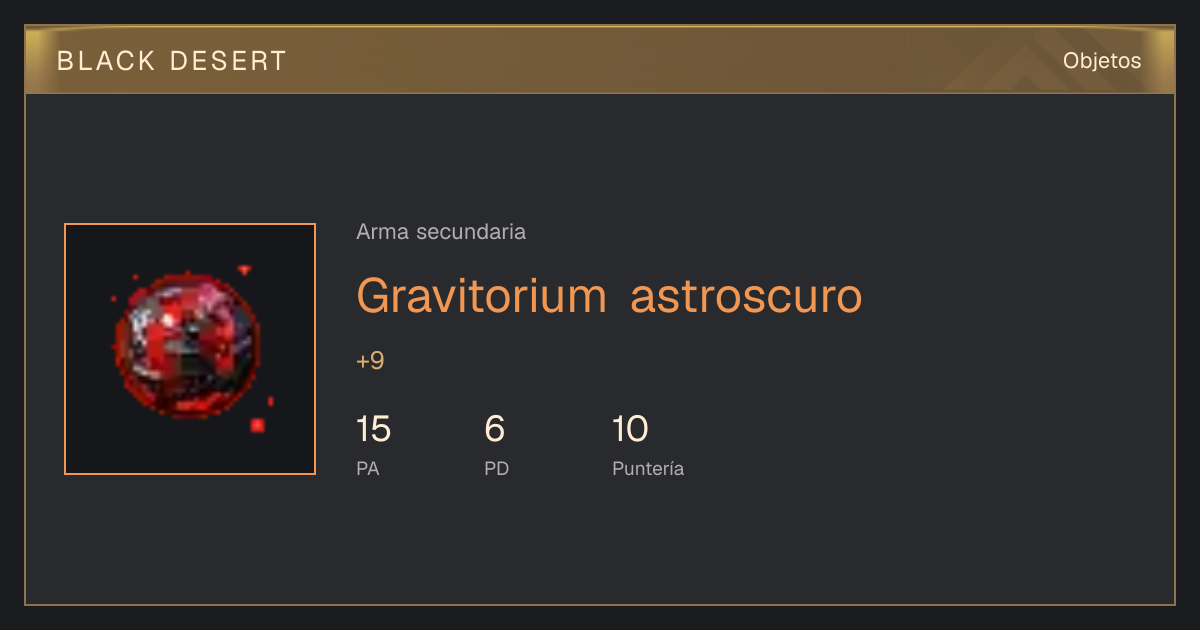Click the Gravitorium astroscuro red orb icon
The width and height of the screenshot is (1200, 630).
click(185, 343)
